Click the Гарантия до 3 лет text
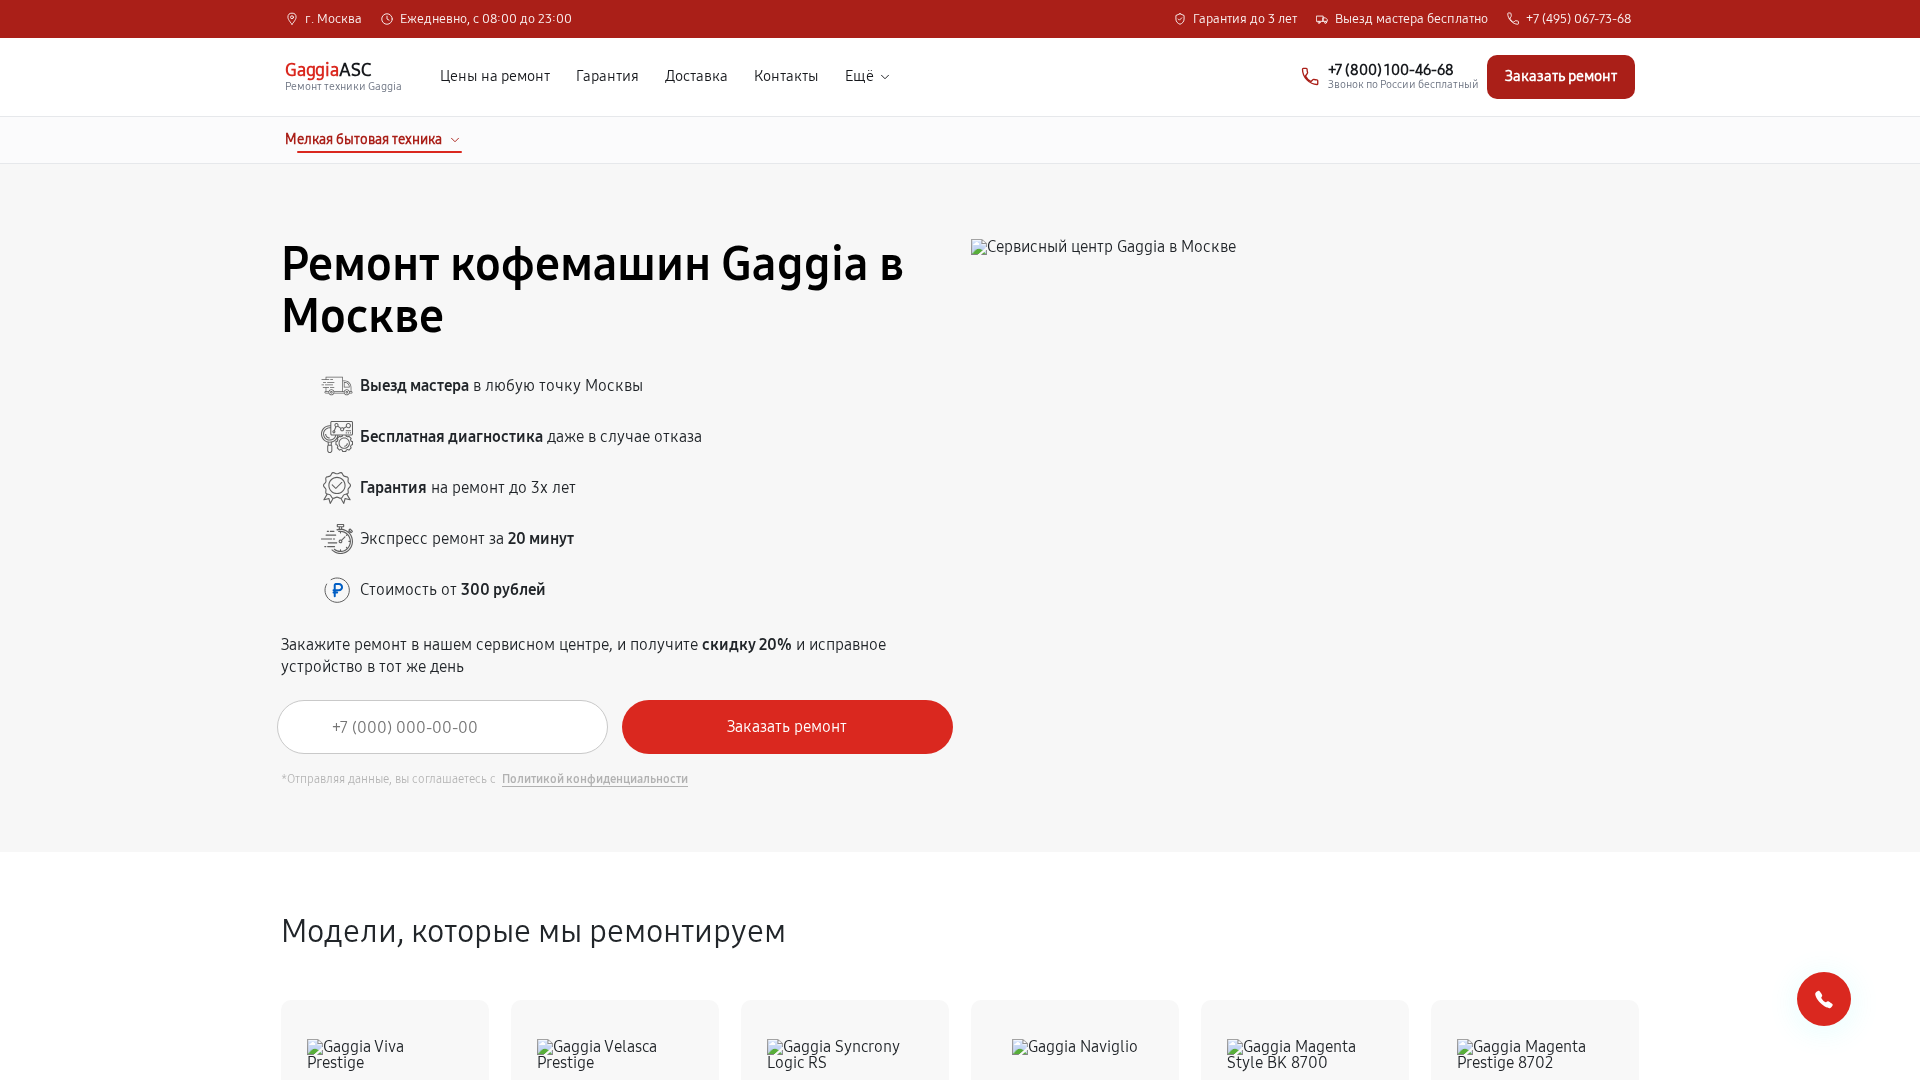The width and height of the screenshot is (1920, 1080). (1245, 19)
